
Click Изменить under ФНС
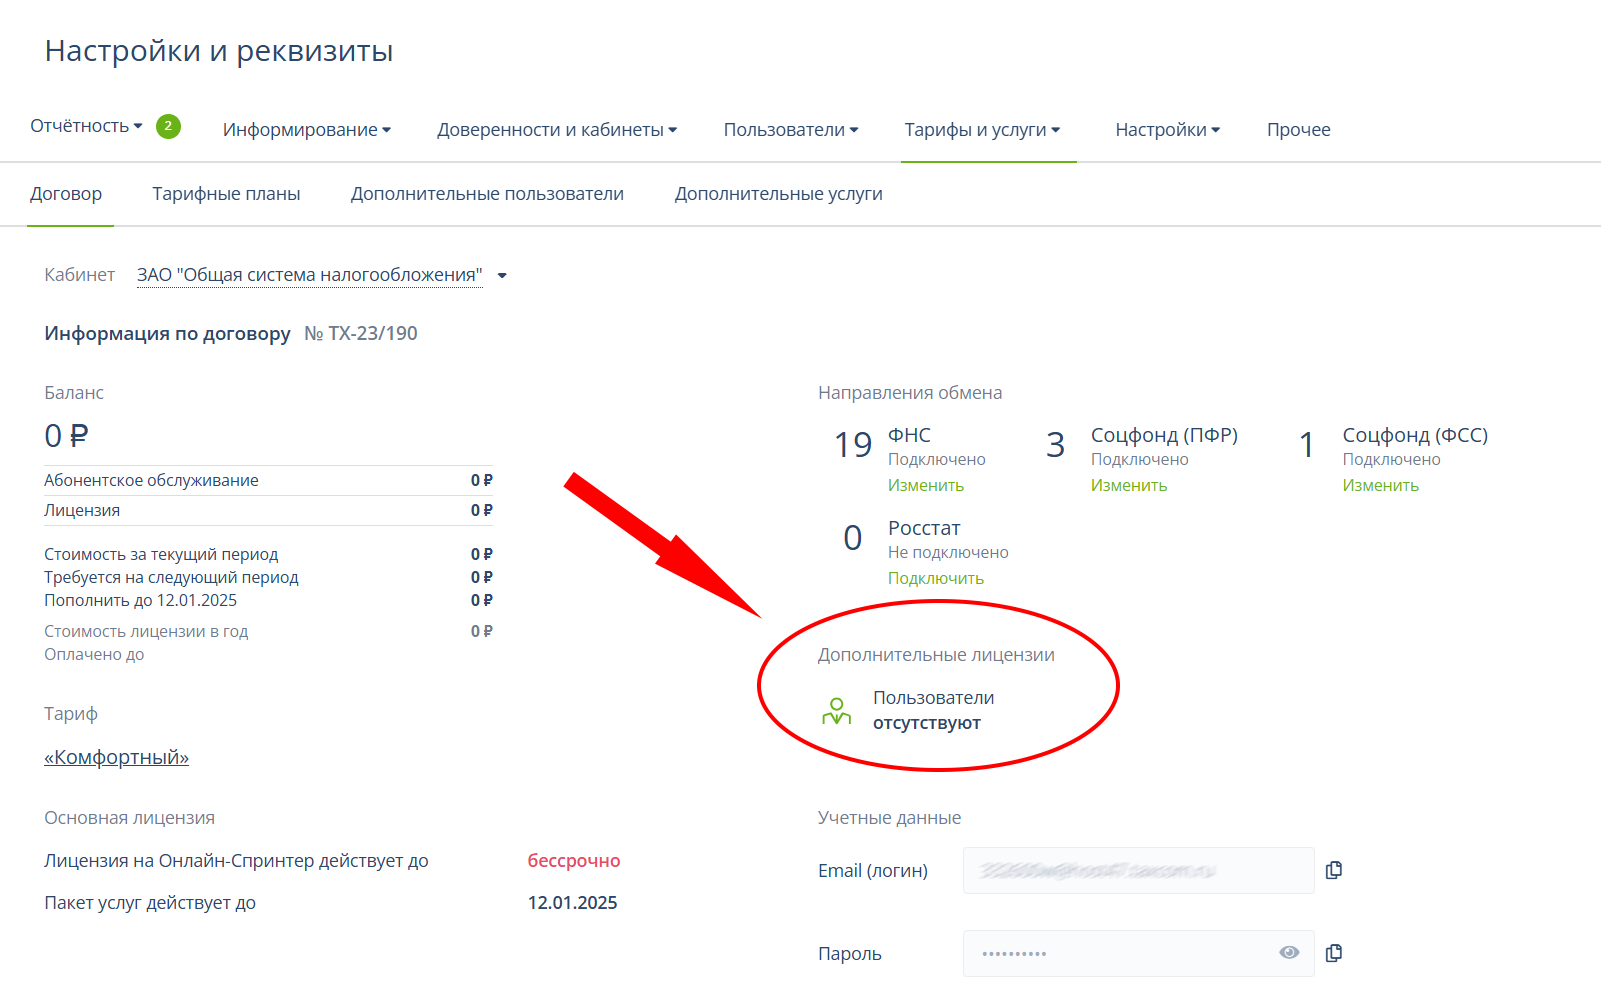click(925, 486)
